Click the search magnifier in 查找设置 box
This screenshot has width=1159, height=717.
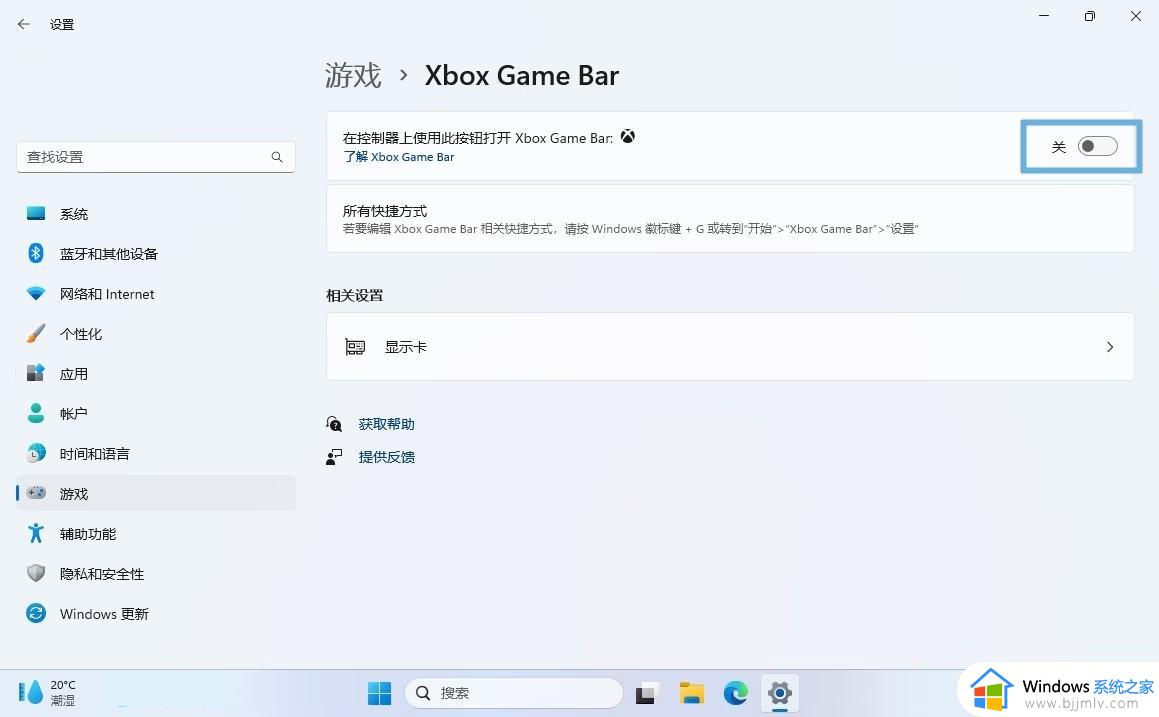(x=276, y=157)
